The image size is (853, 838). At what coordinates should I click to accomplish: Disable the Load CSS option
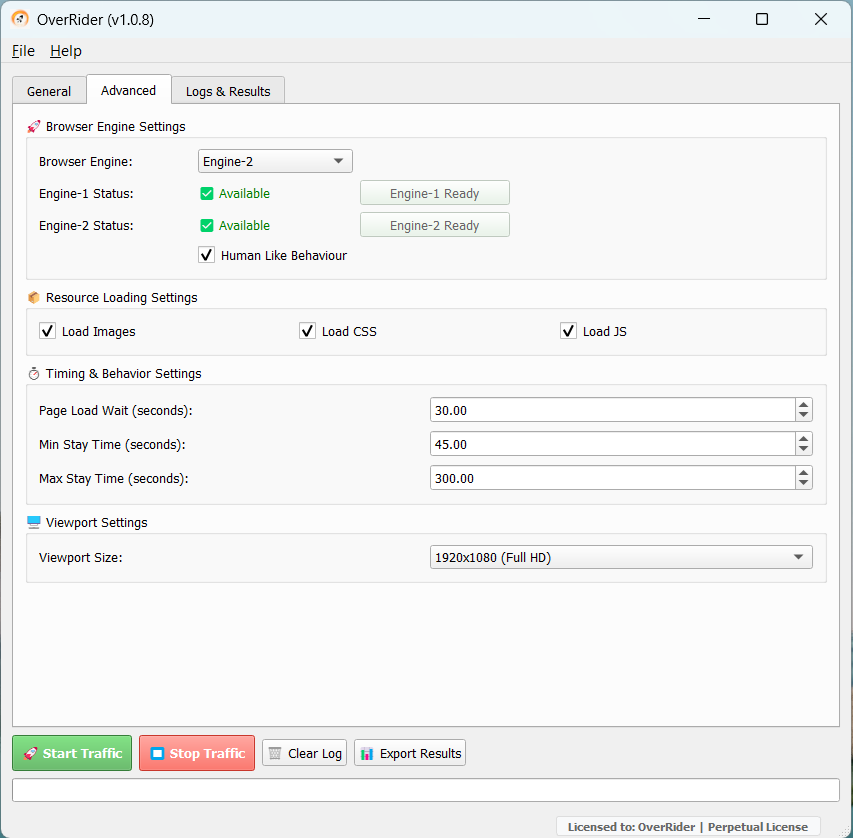point(308,331)
